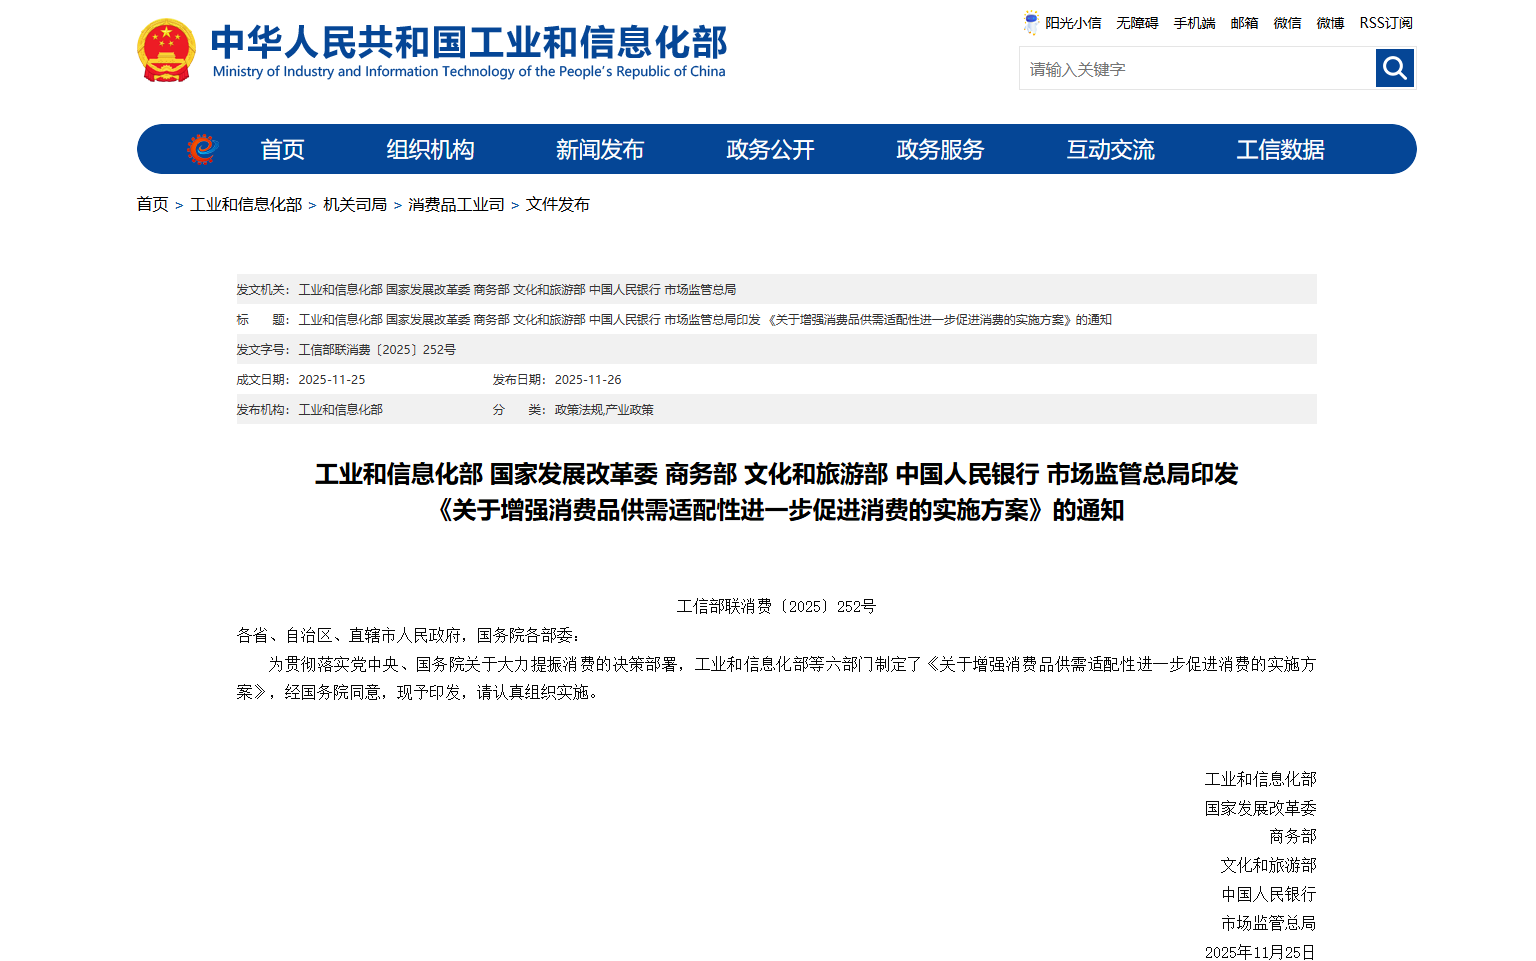Viewport: 1536px width, 961px height.
Task: Click the magnifier search button
Action: tap(1394, 68)
